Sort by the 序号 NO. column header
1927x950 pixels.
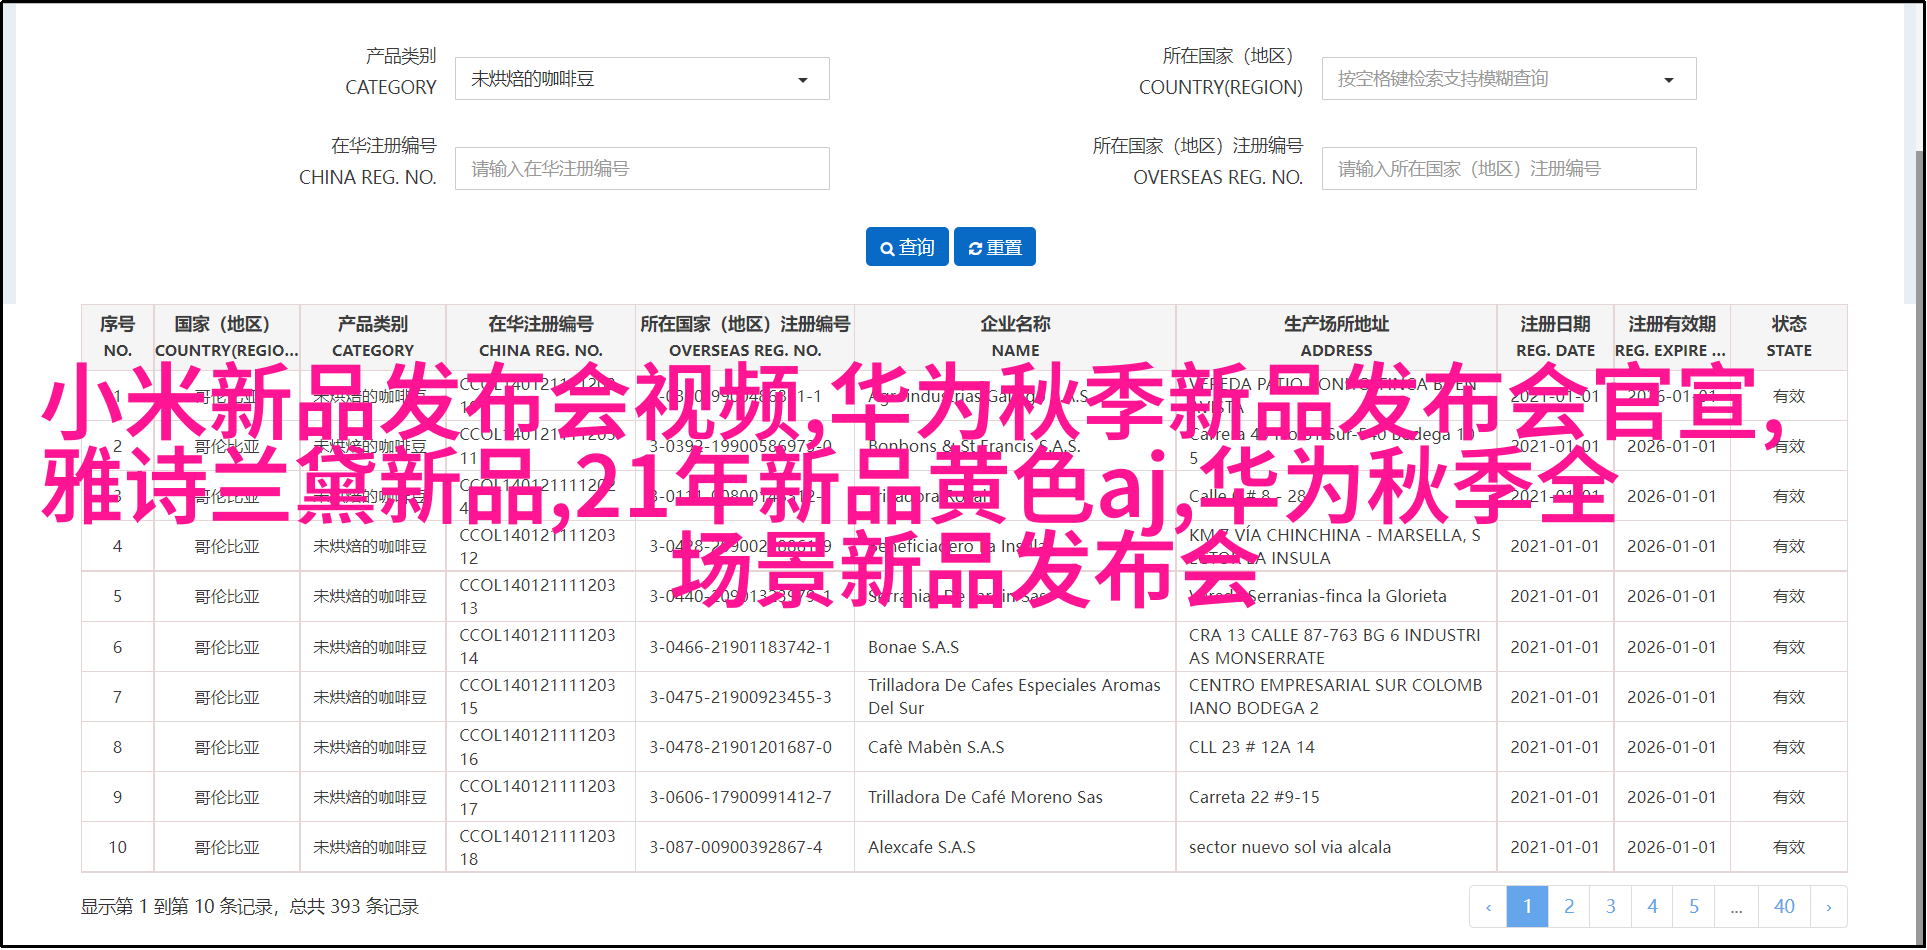[118, 337]
